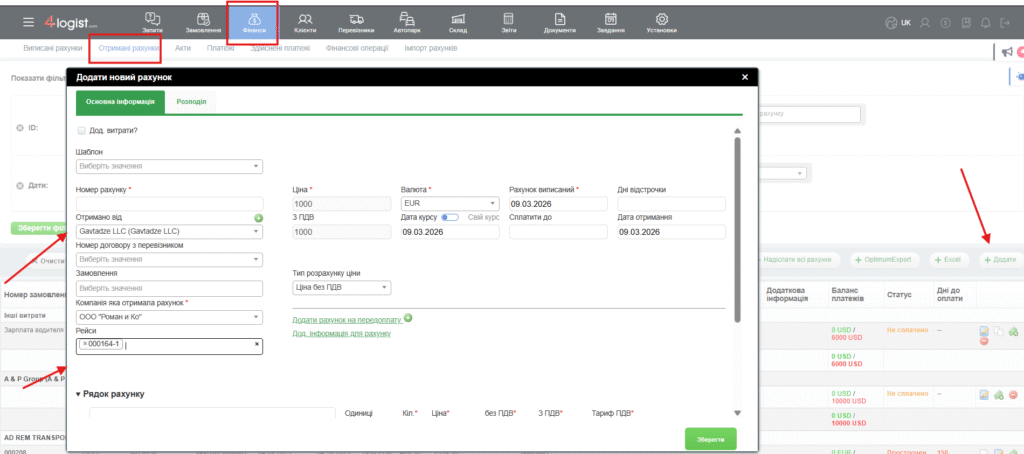This screenshot has height=454, width=1024.
Task: Click the Номер рахунку input field
Action: pos(169,203)
